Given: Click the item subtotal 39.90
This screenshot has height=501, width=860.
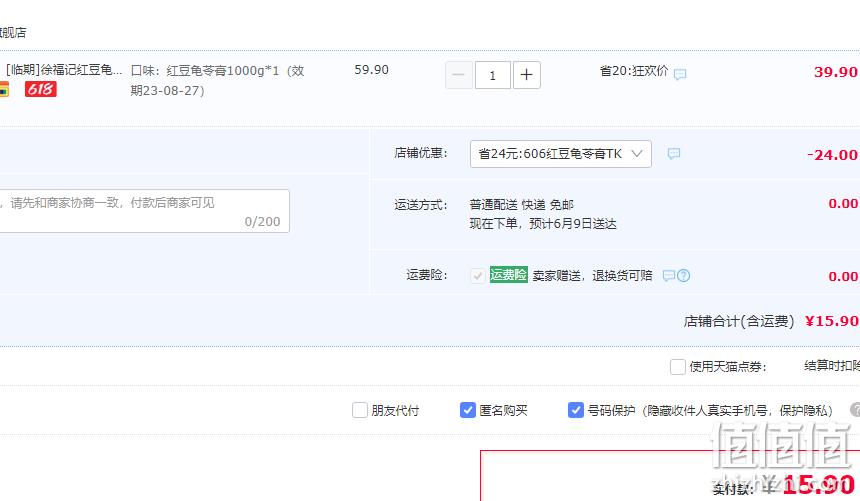Looking at the screenshot, I should 835,72.
